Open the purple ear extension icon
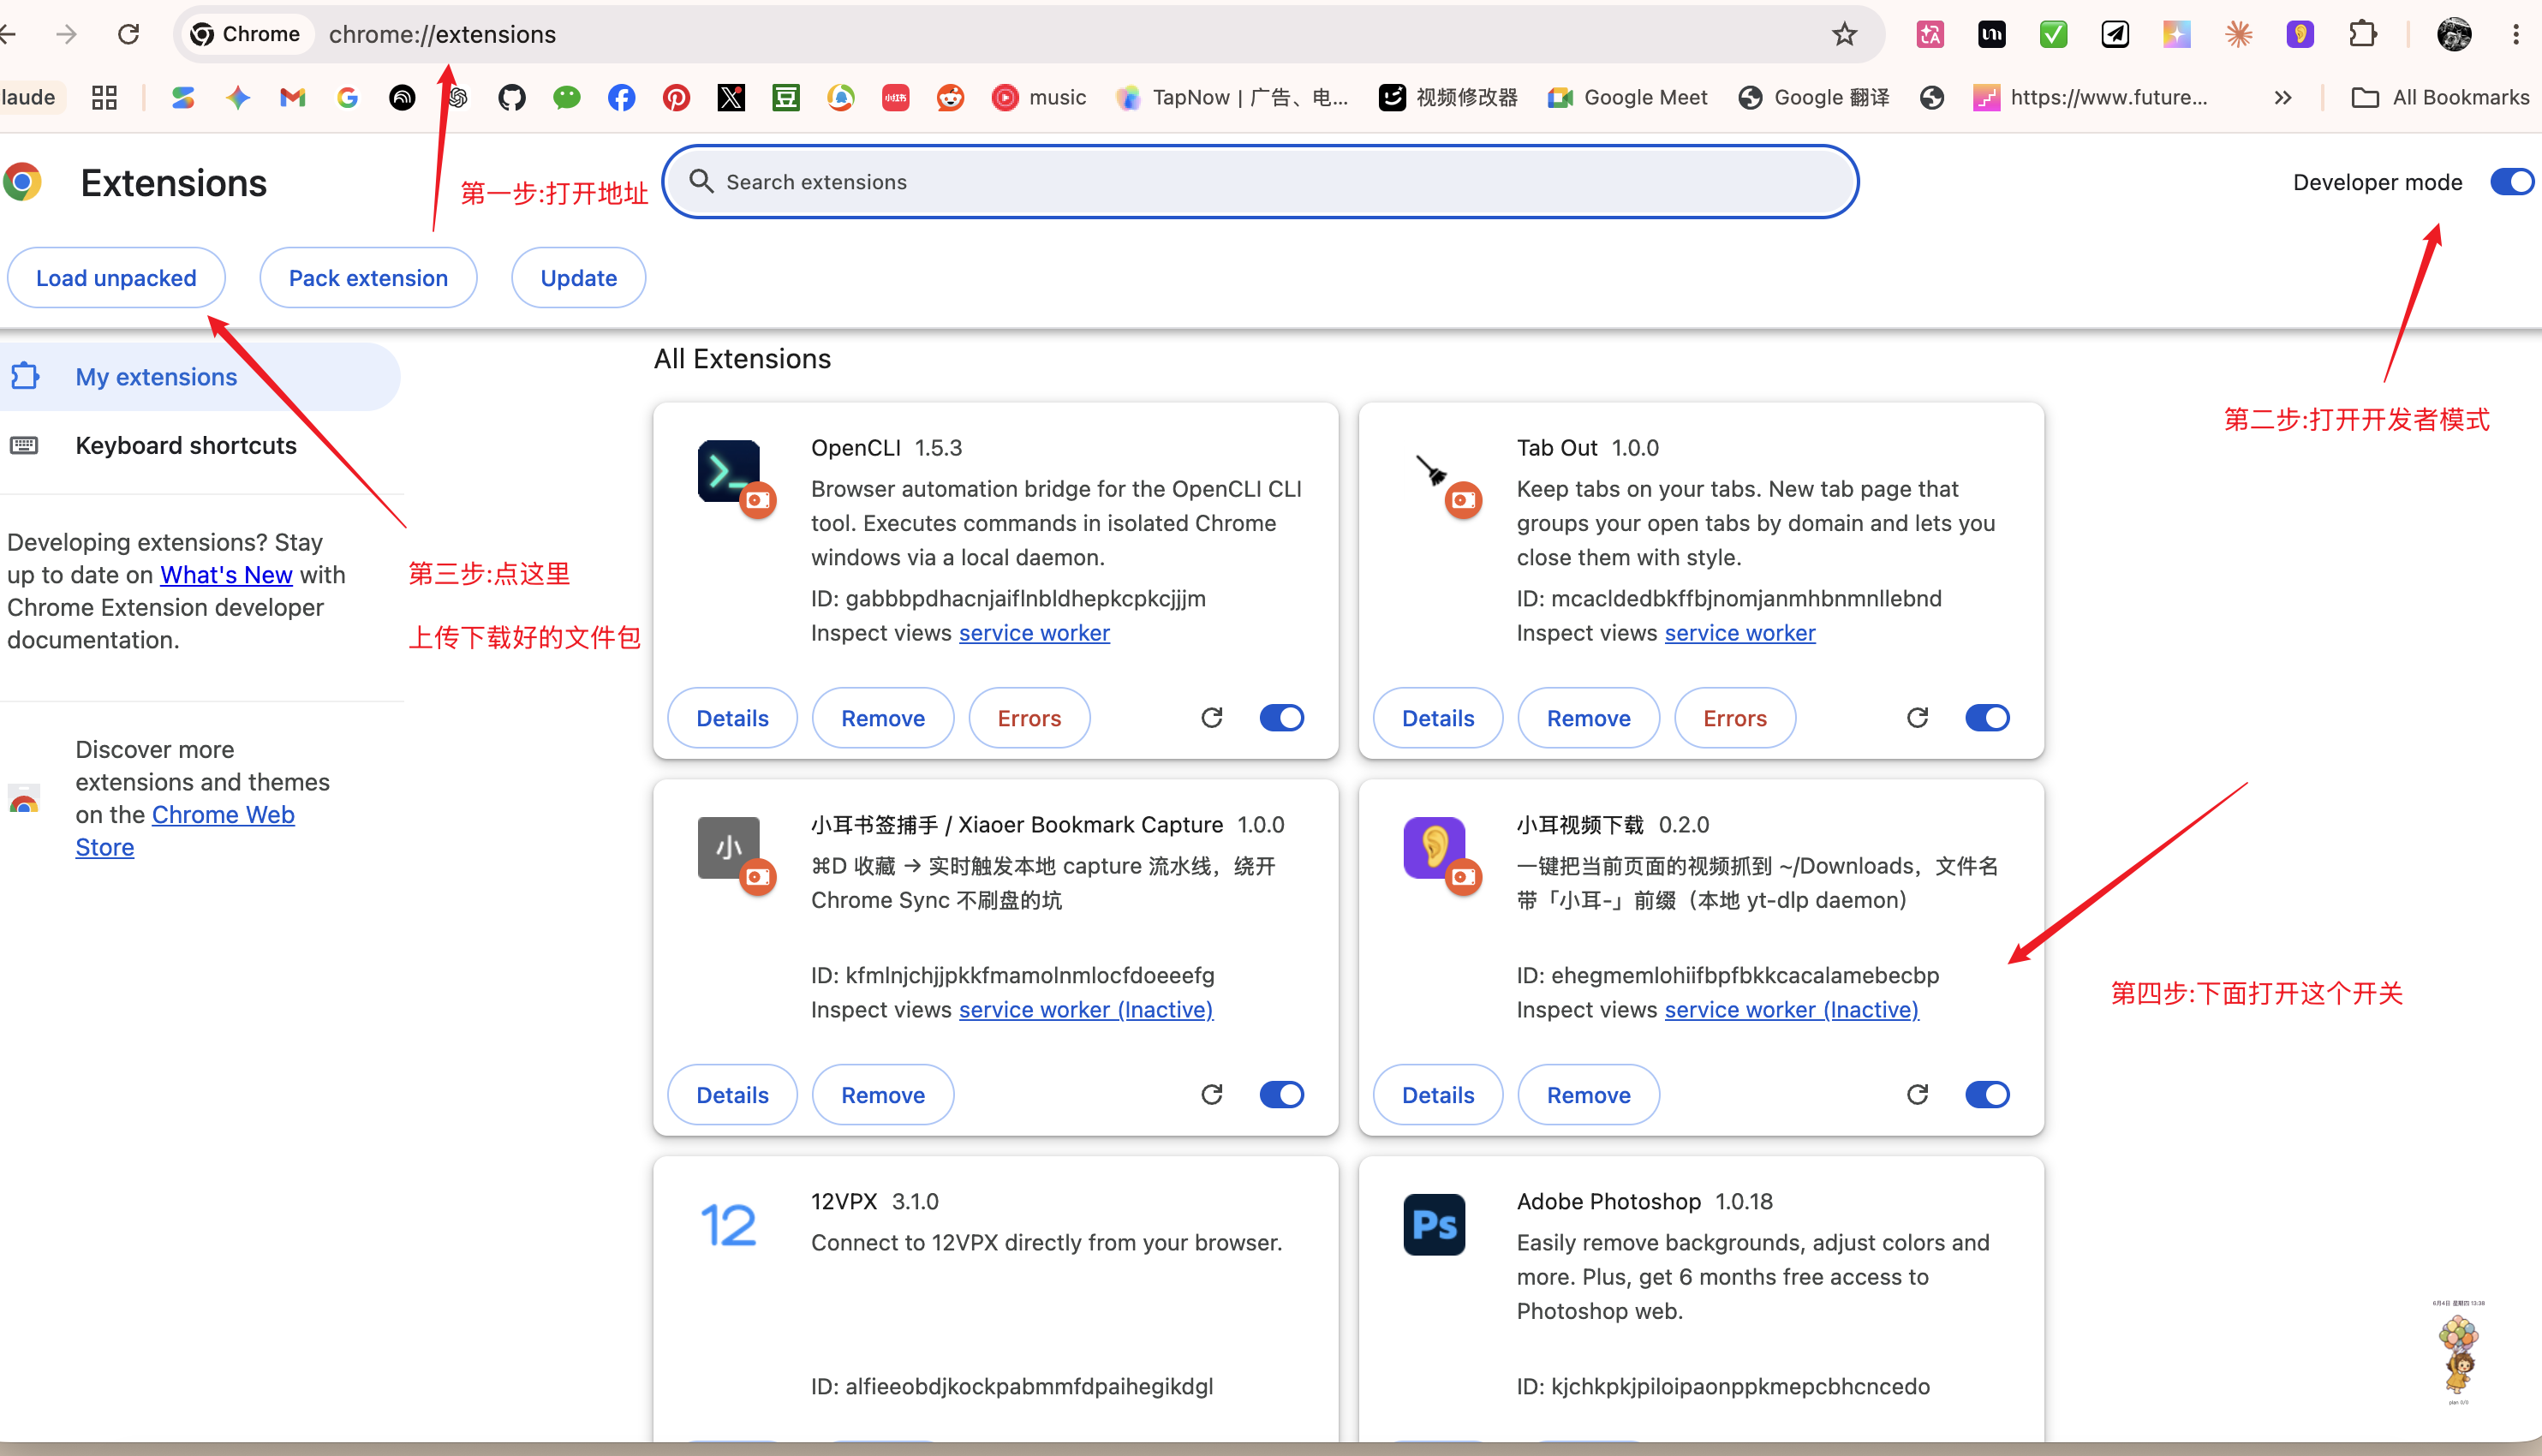 (2300, 35)
